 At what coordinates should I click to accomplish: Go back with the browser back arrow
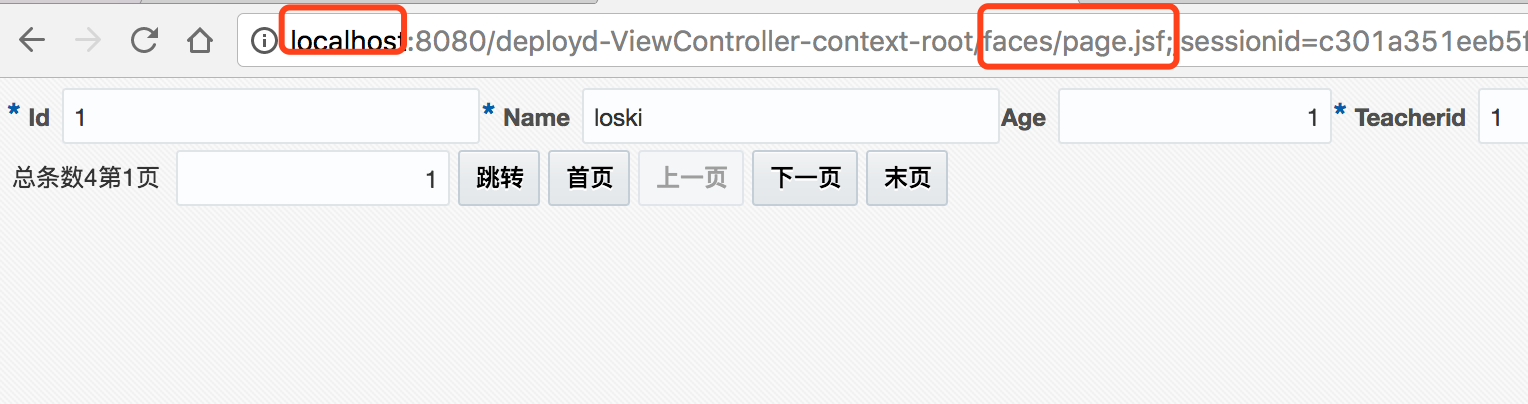pos(33,40)
